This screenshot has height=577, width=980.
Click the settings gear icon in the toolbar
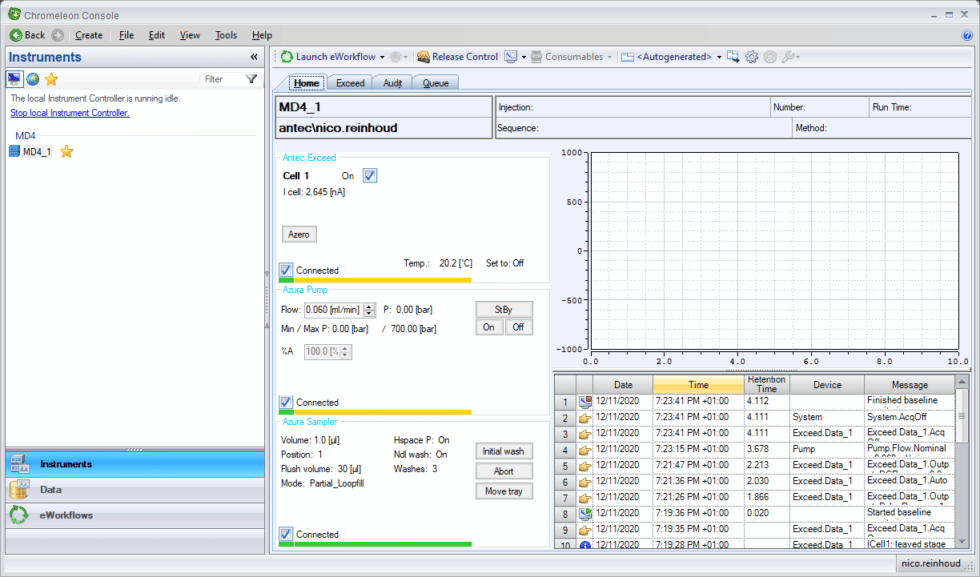(x=752, y=57)
